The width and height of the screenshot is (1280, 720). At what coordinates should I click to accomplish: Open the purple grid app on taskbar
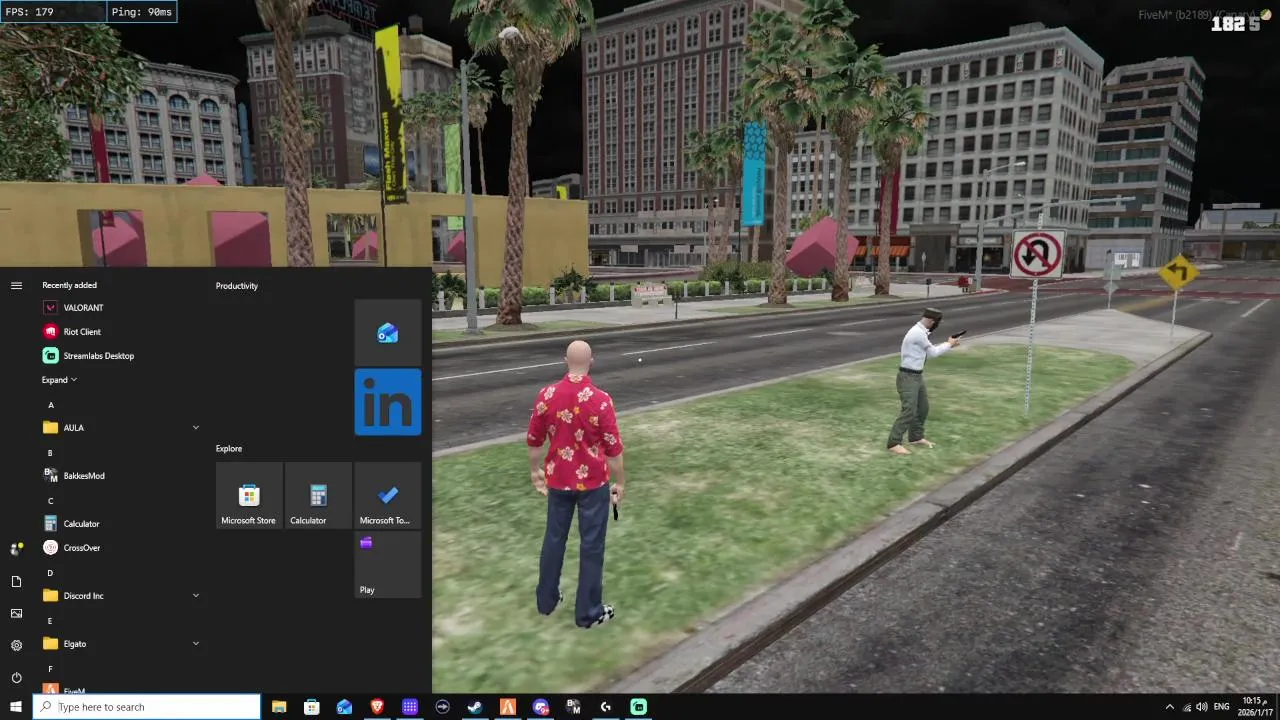[410, 707]
